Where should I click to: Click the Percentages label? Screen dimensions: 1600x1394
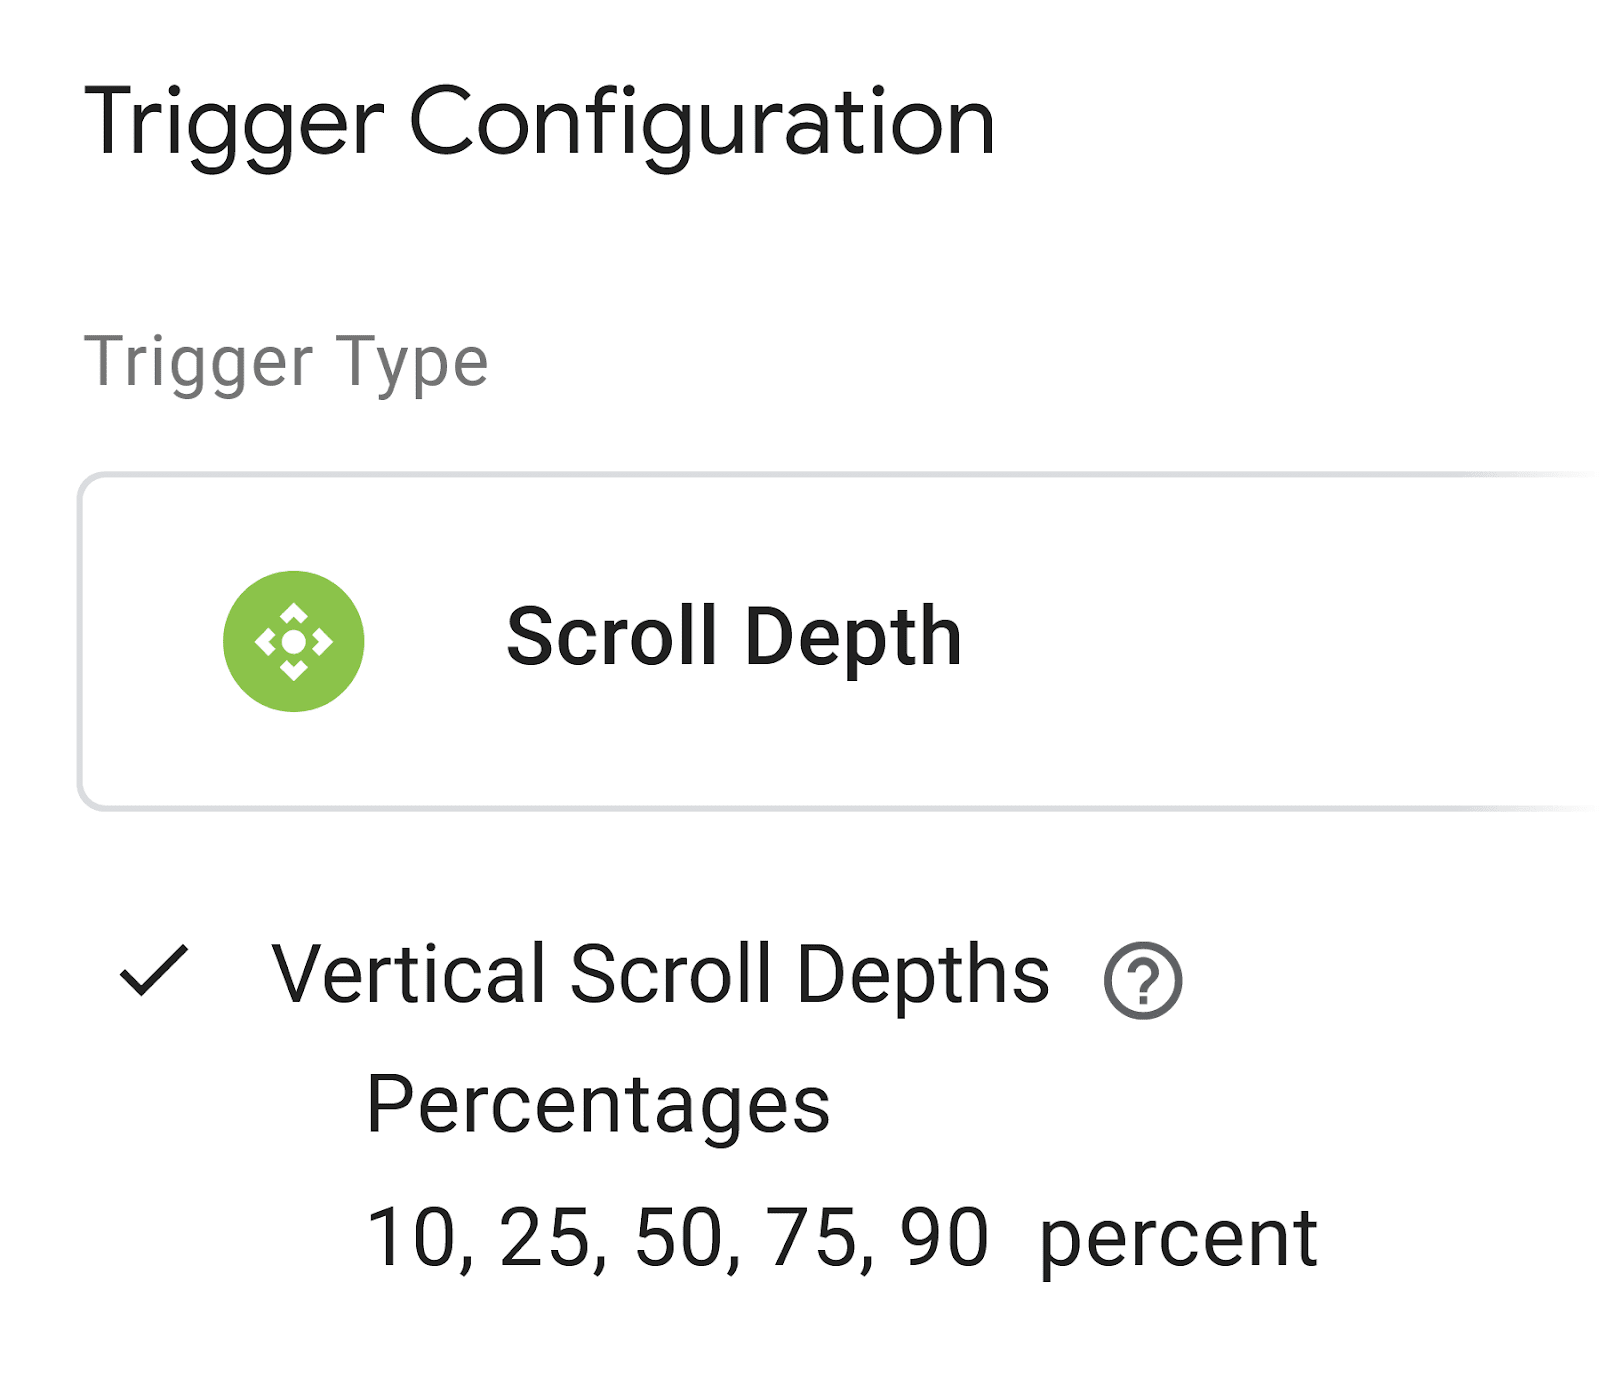point(598,1102)
